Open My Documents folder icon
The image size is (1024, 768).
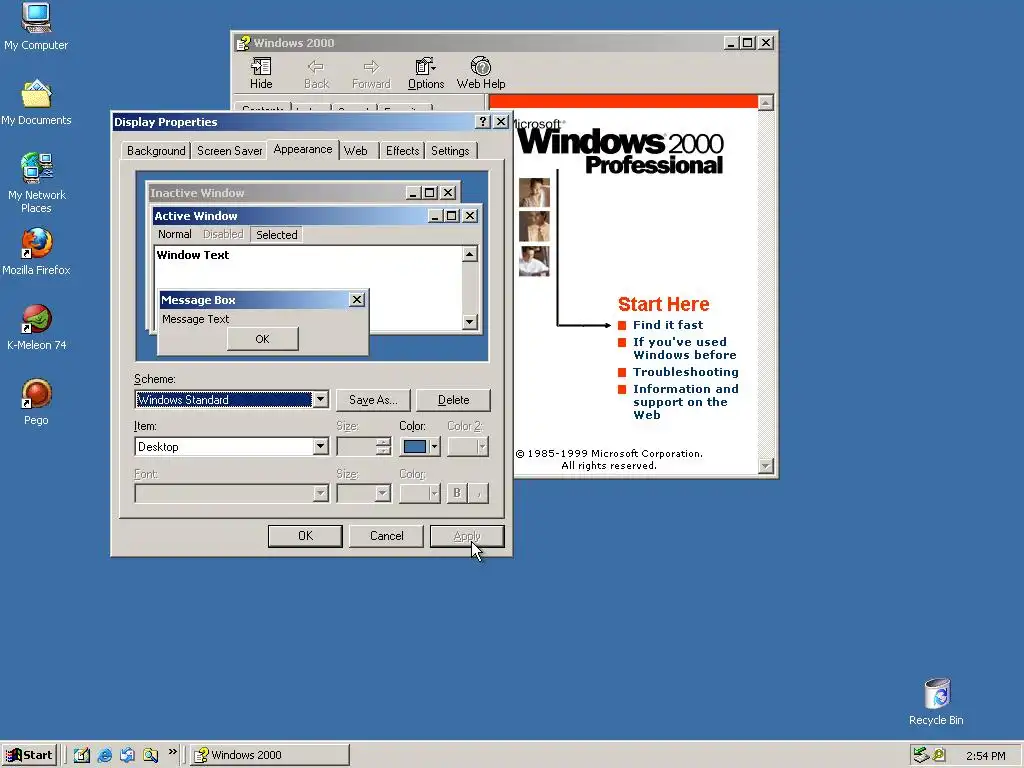tap(36, 103)
